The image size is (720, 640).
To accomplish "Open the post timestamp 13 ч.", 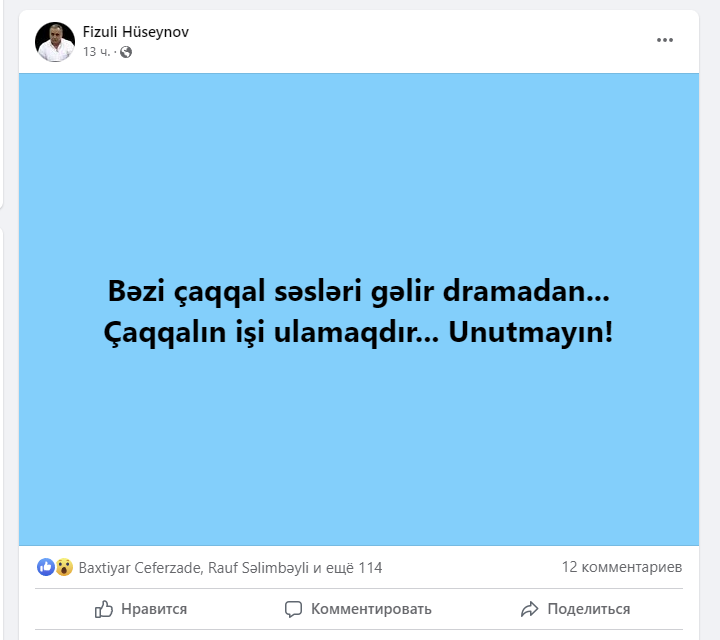I will pos(96,52).
